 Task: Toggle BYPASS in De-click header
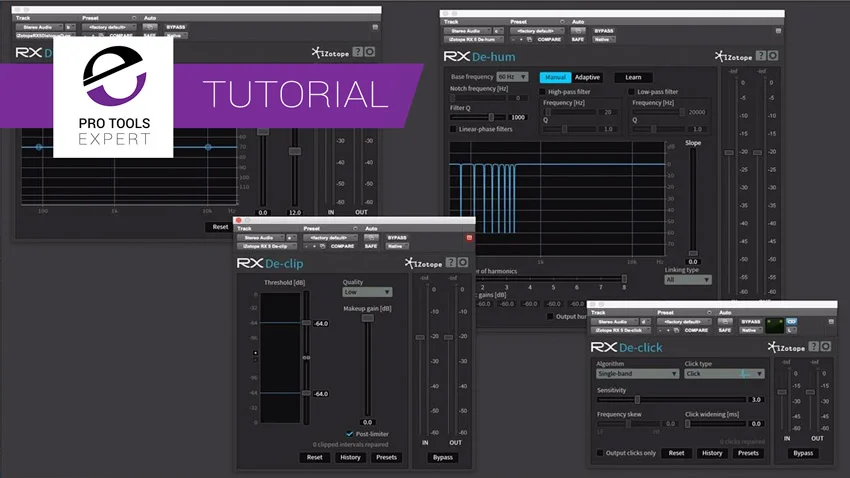click(751, 321)
